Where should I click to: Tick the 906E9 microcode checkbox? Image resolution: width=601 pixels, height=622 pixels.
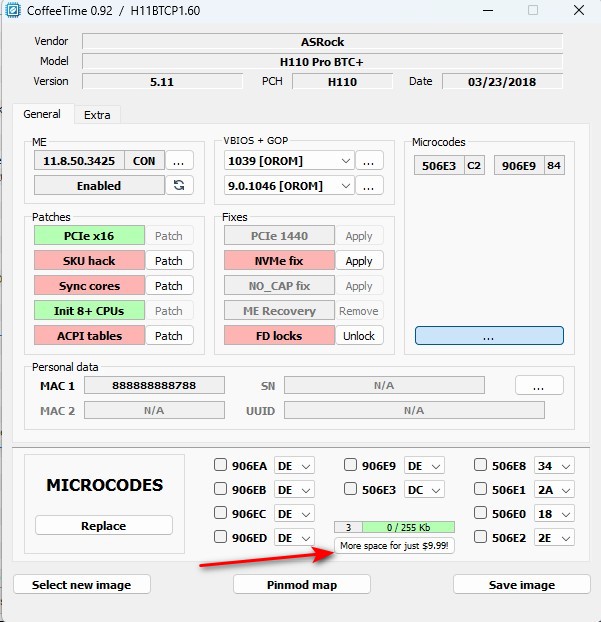coord(350,465)
